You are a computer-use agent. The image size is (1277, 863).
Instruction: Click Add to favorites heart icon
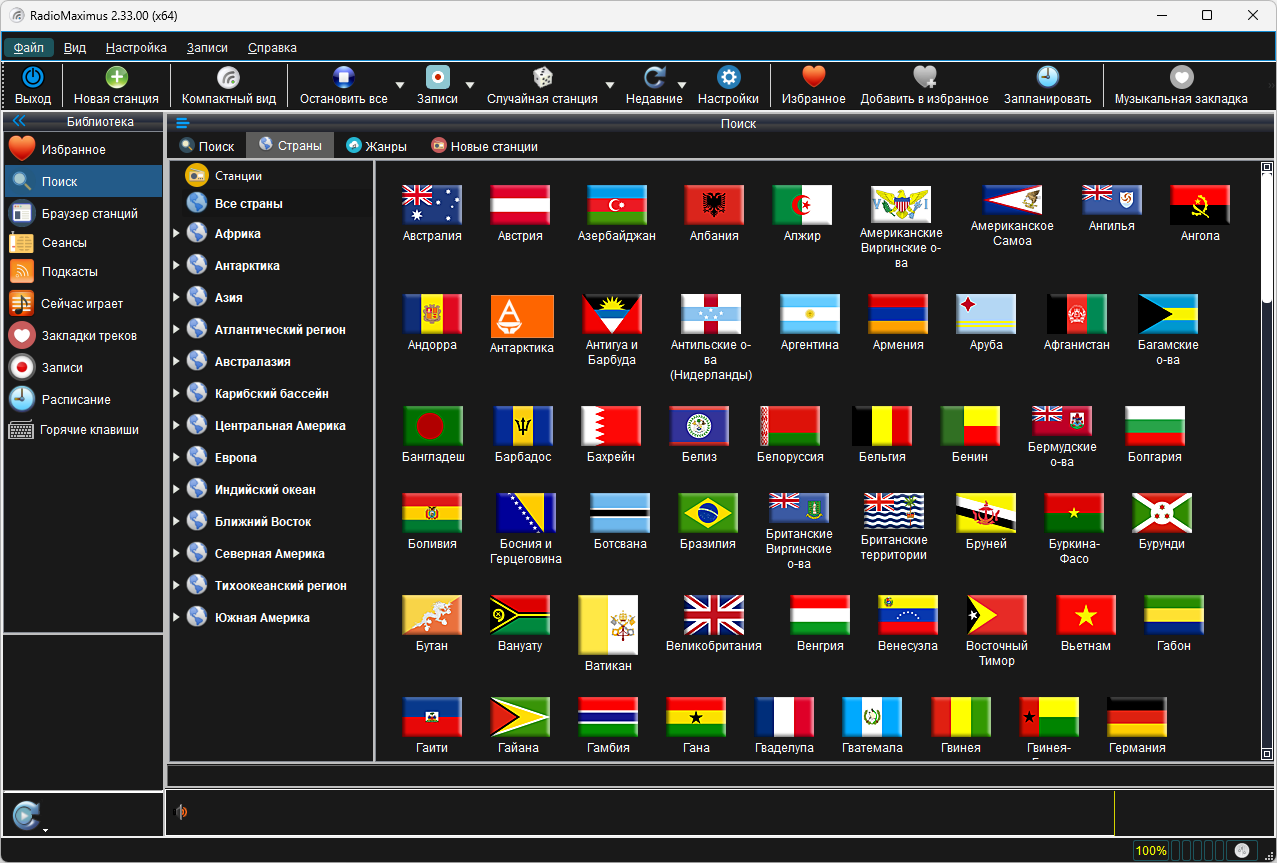pos(924,78)
